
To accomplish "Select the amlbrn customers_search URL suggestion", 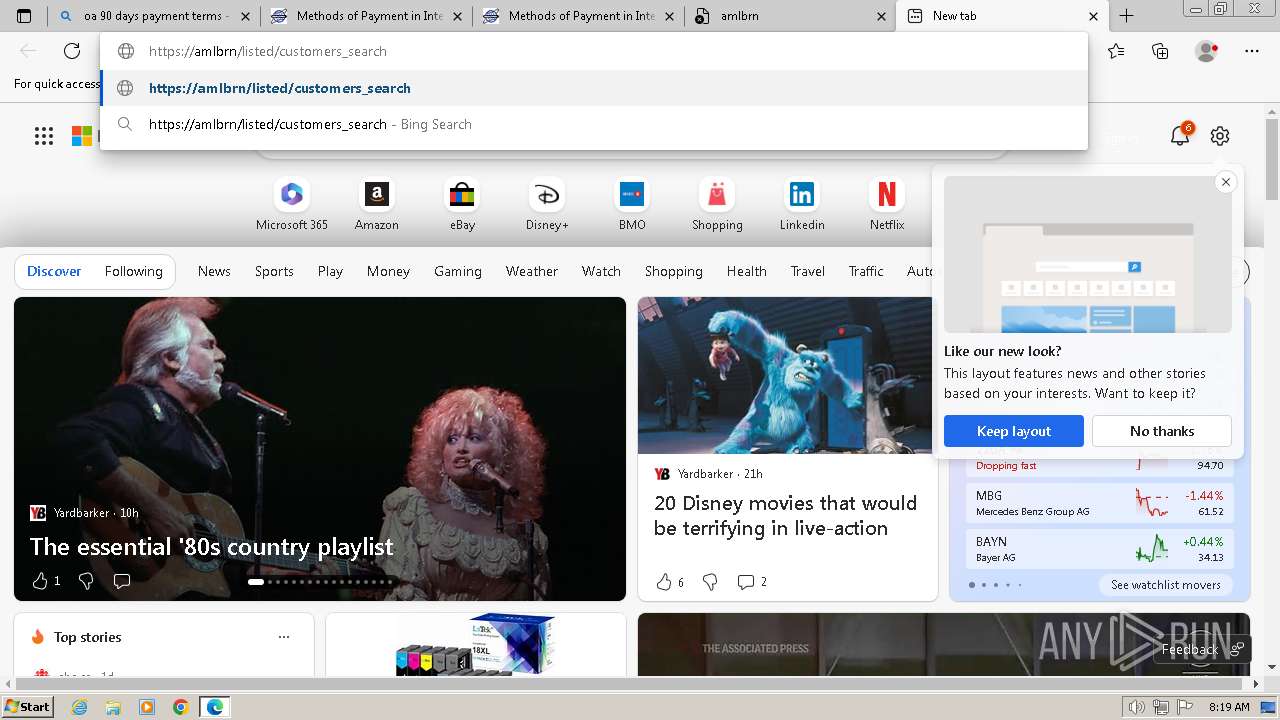I will click(594, 88).
